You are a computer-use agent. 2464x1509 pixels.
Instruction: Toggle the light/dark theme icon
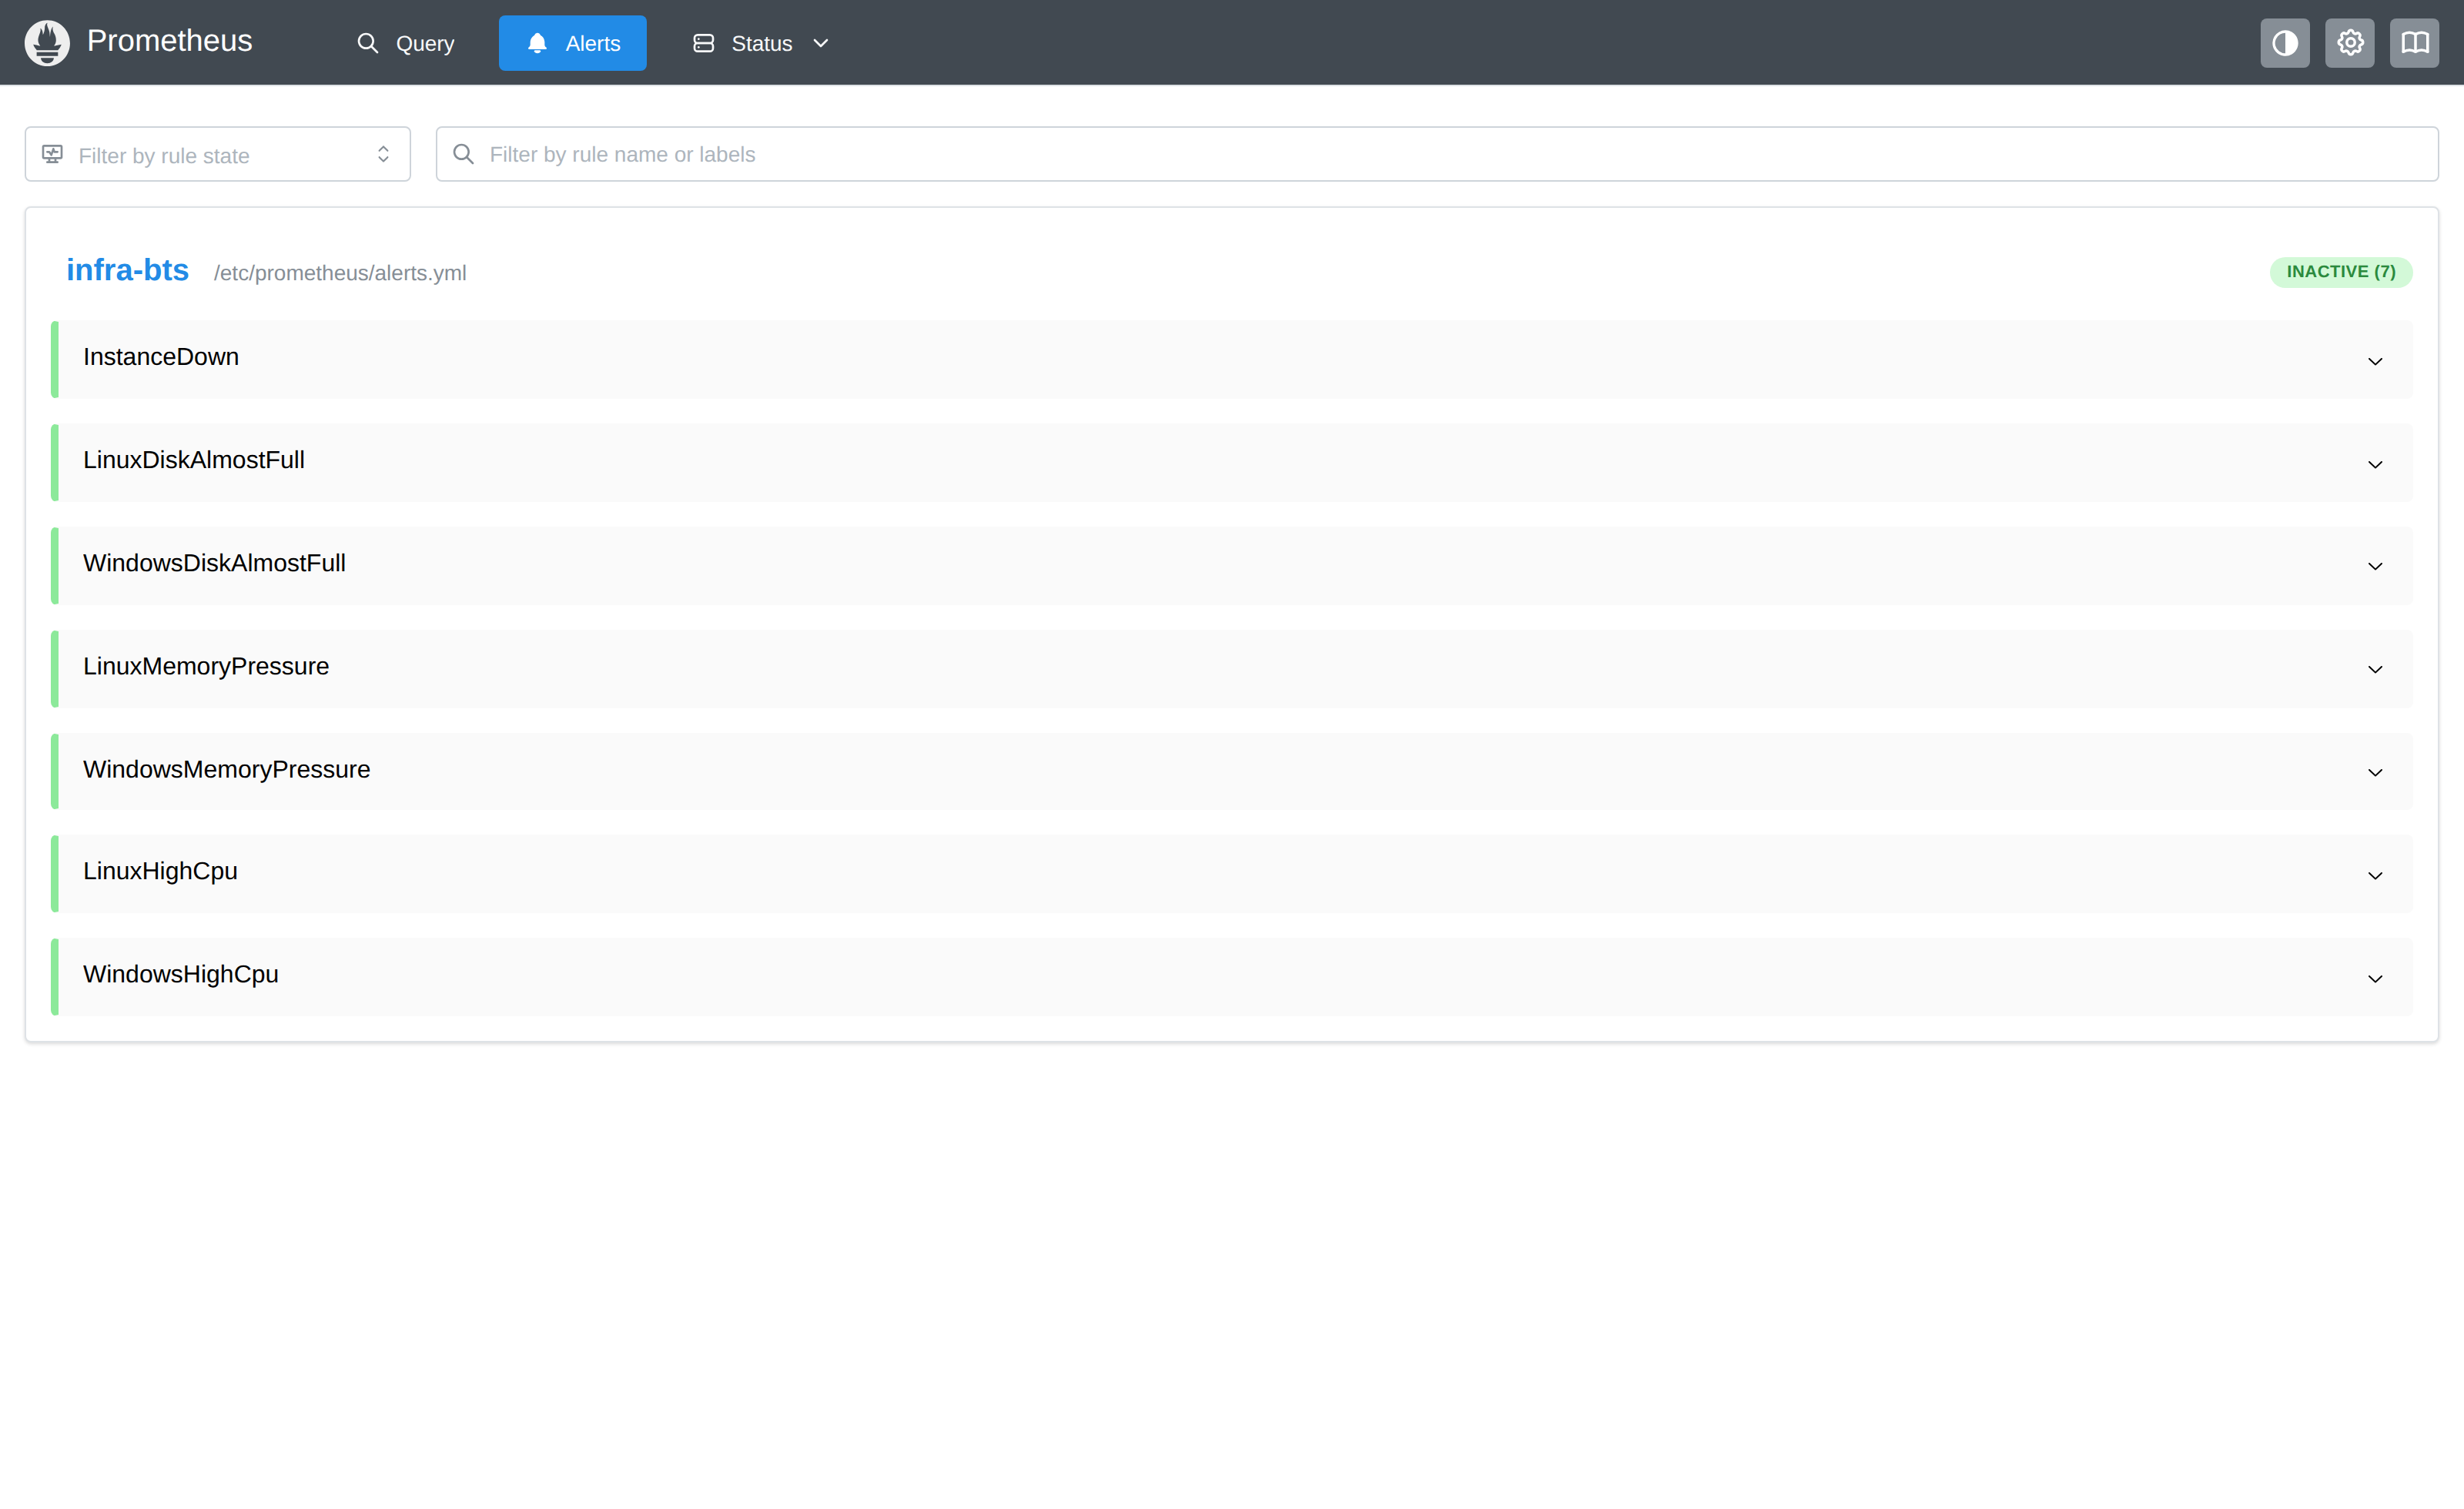pos(2284,43)
